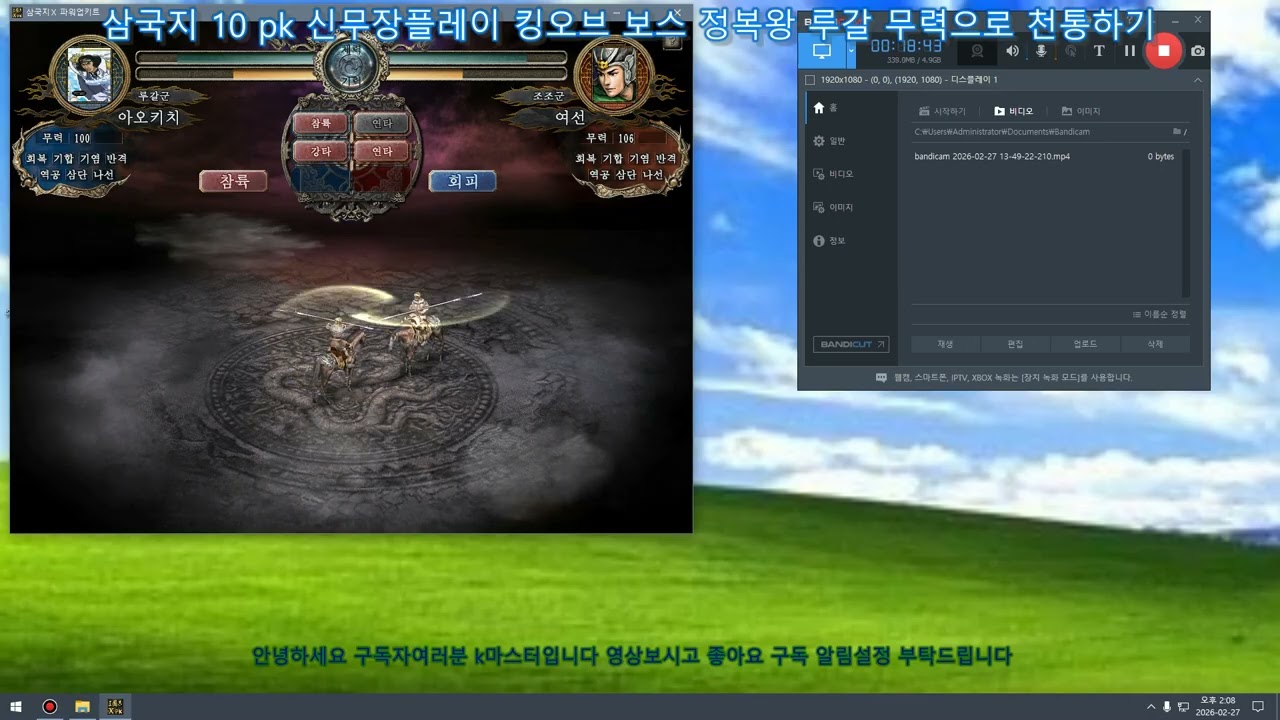Viewport: 1280px width, 720px height.
Task: Click 여선 character portrait
Action: (x=613, y=73)
